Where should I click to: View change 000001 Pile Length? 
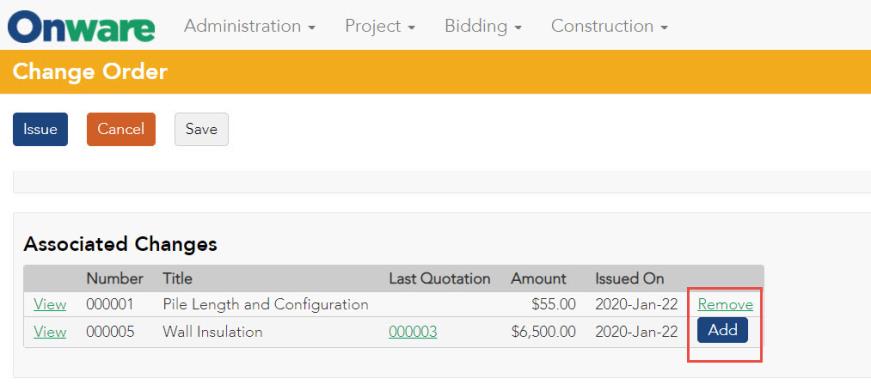click(x=50, y=304)
